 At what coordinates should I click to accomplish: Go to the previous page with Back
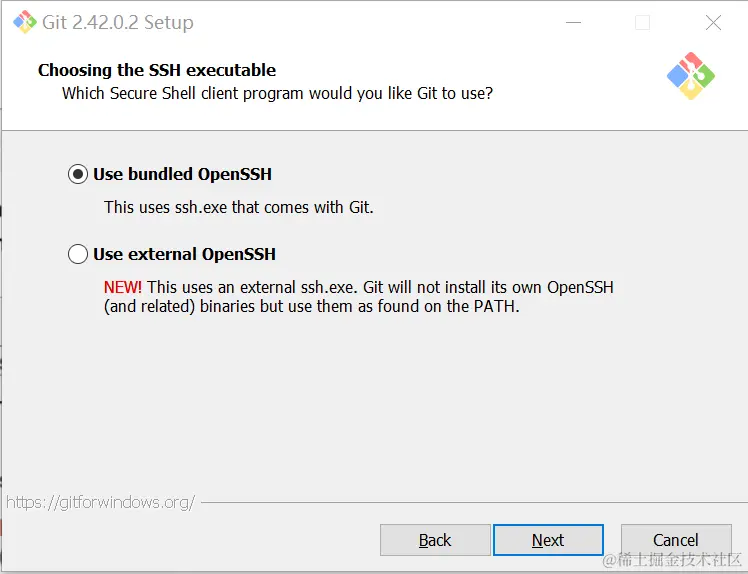click(435, 540)
